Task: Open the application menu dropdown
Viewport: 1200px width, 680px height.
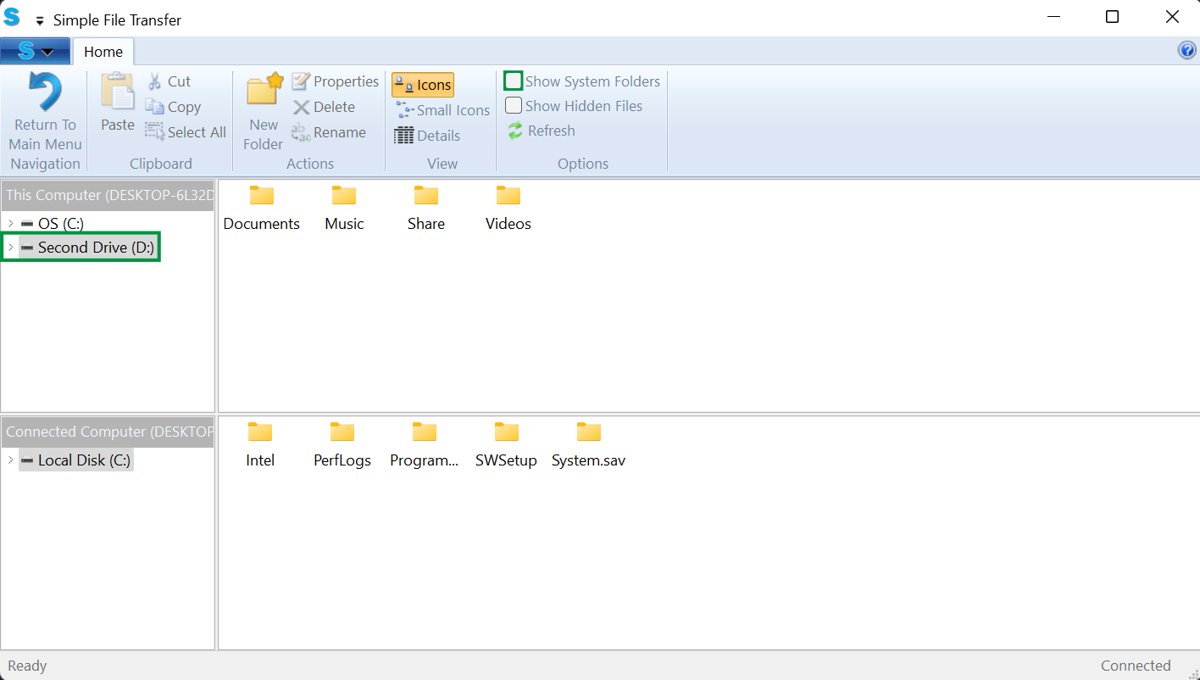Action: [36, 49]
